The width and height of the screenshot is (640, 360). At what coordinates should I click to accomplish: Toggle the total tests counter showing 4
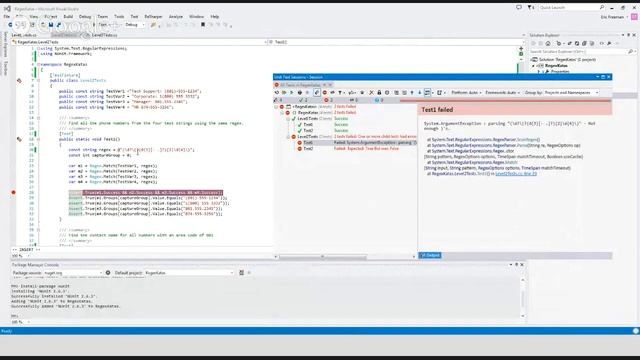278,100
